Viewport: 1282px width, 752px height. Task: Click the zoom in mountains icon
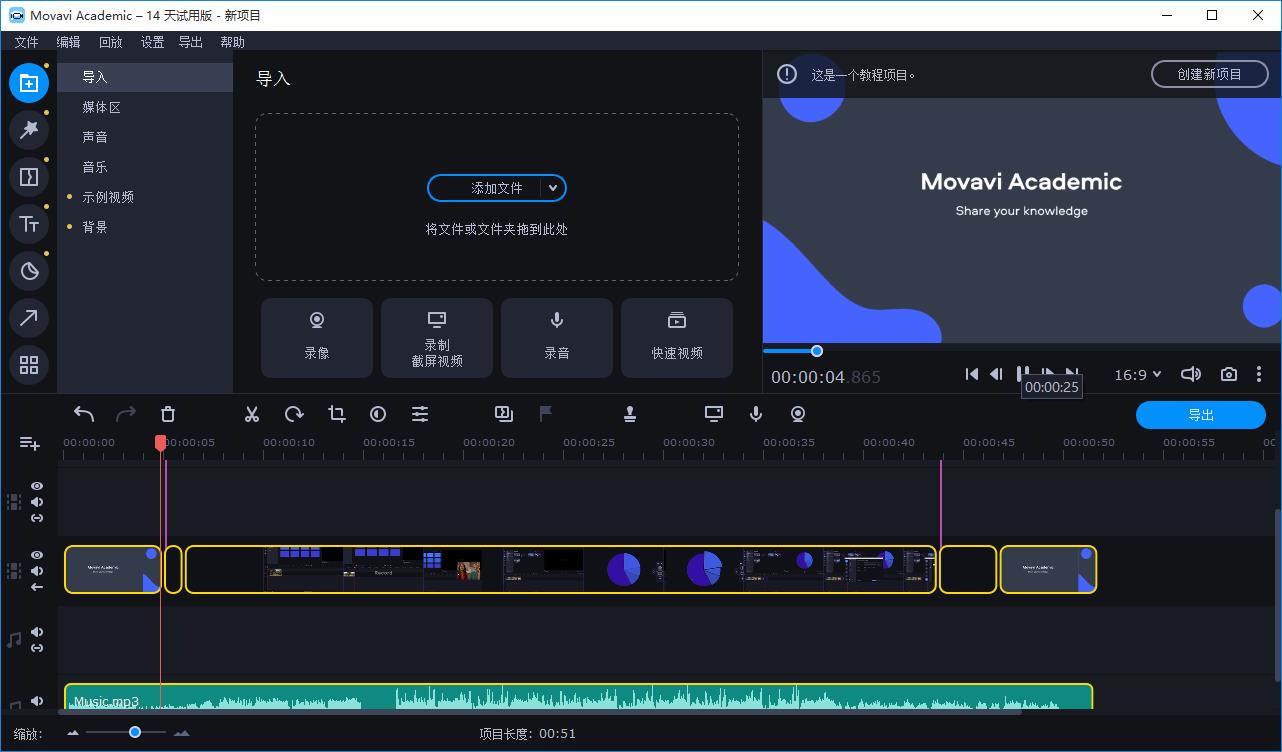pyautogui.click(x=181, y=733)
